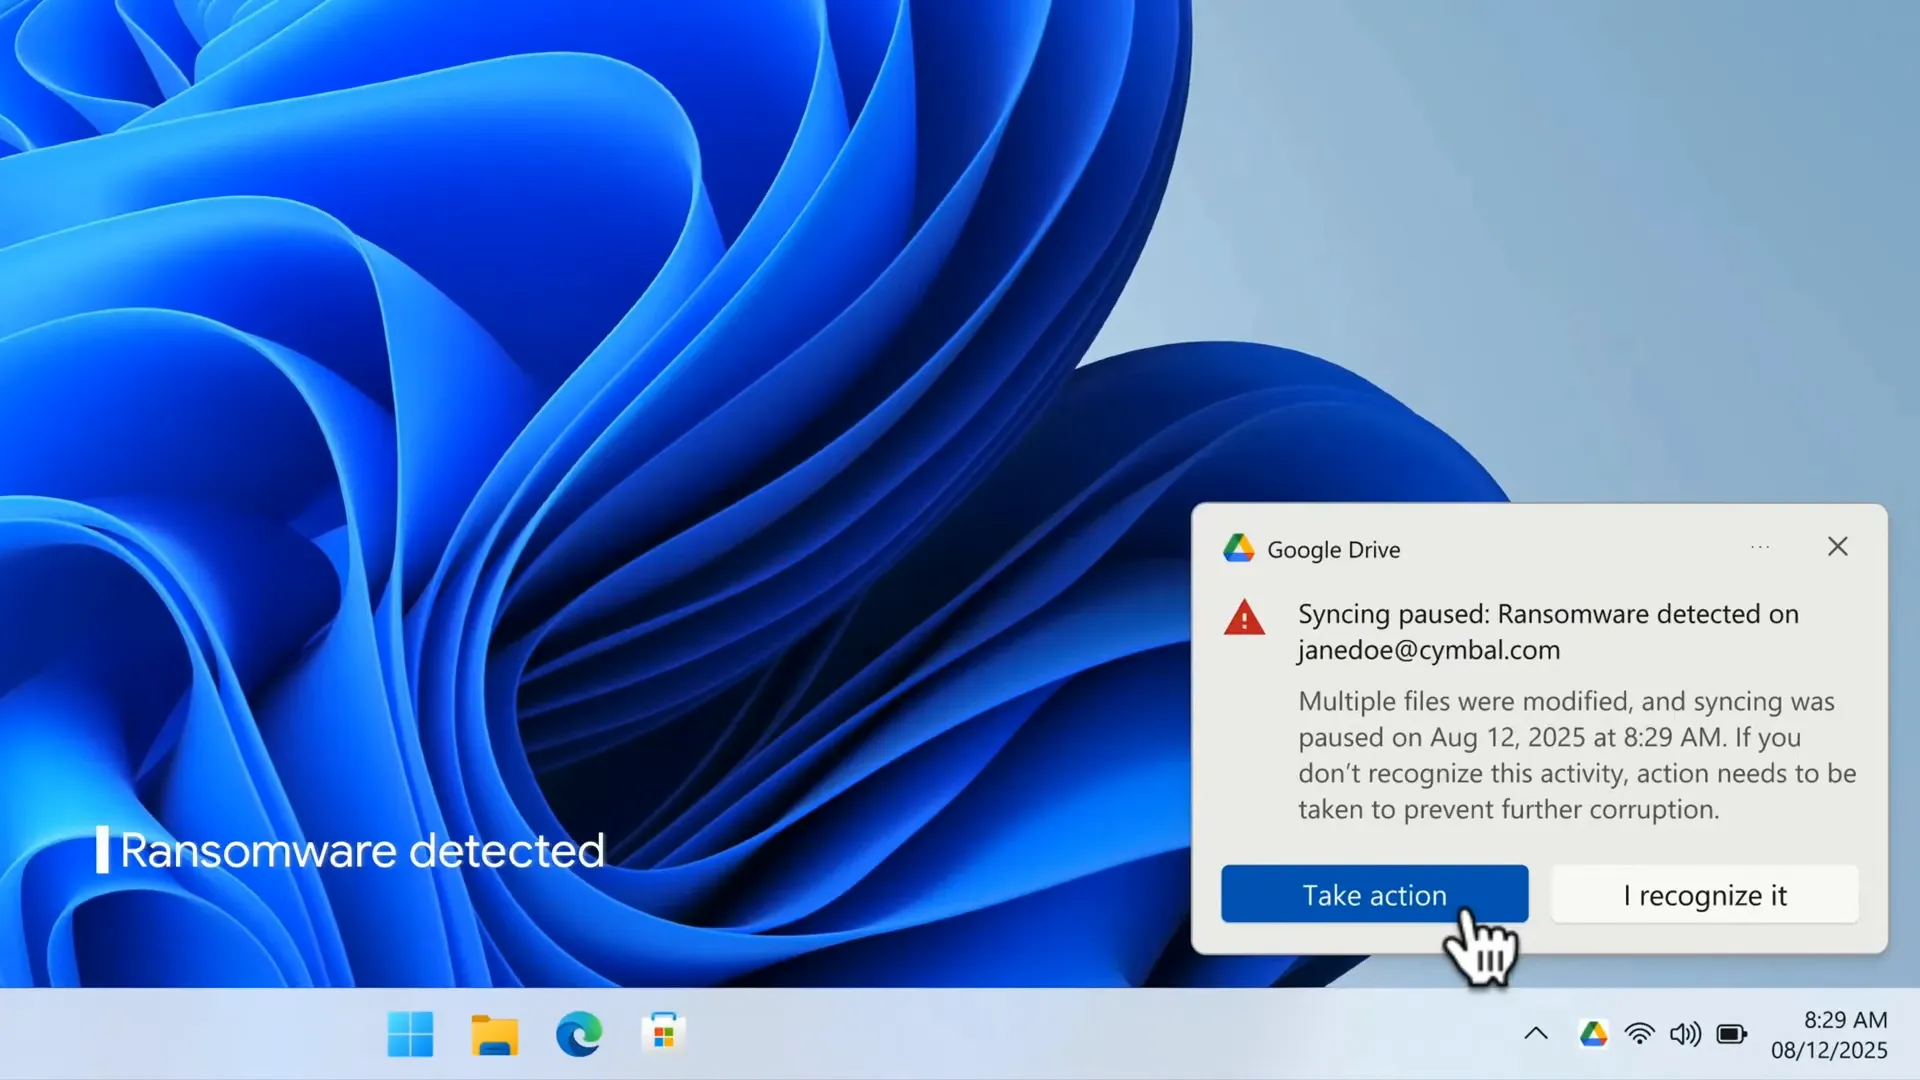Click the Google Drive notification title
The image size is (1920, 1080).
point(1333,550)
